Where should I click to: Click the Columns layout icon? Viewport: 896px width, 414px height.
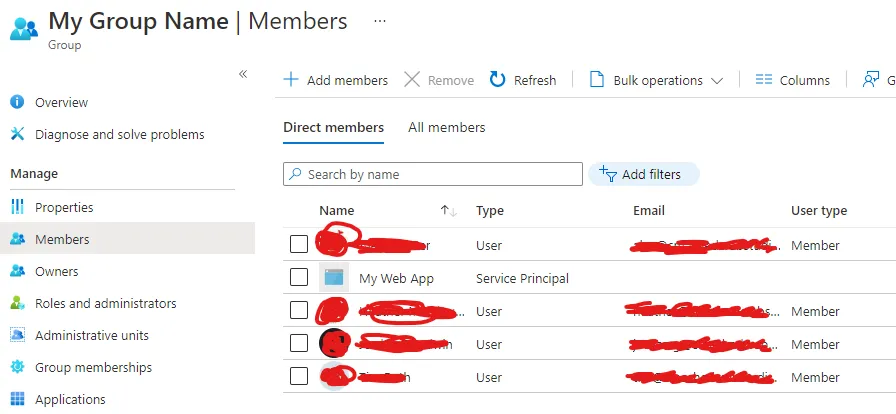[x=764, y=80]
